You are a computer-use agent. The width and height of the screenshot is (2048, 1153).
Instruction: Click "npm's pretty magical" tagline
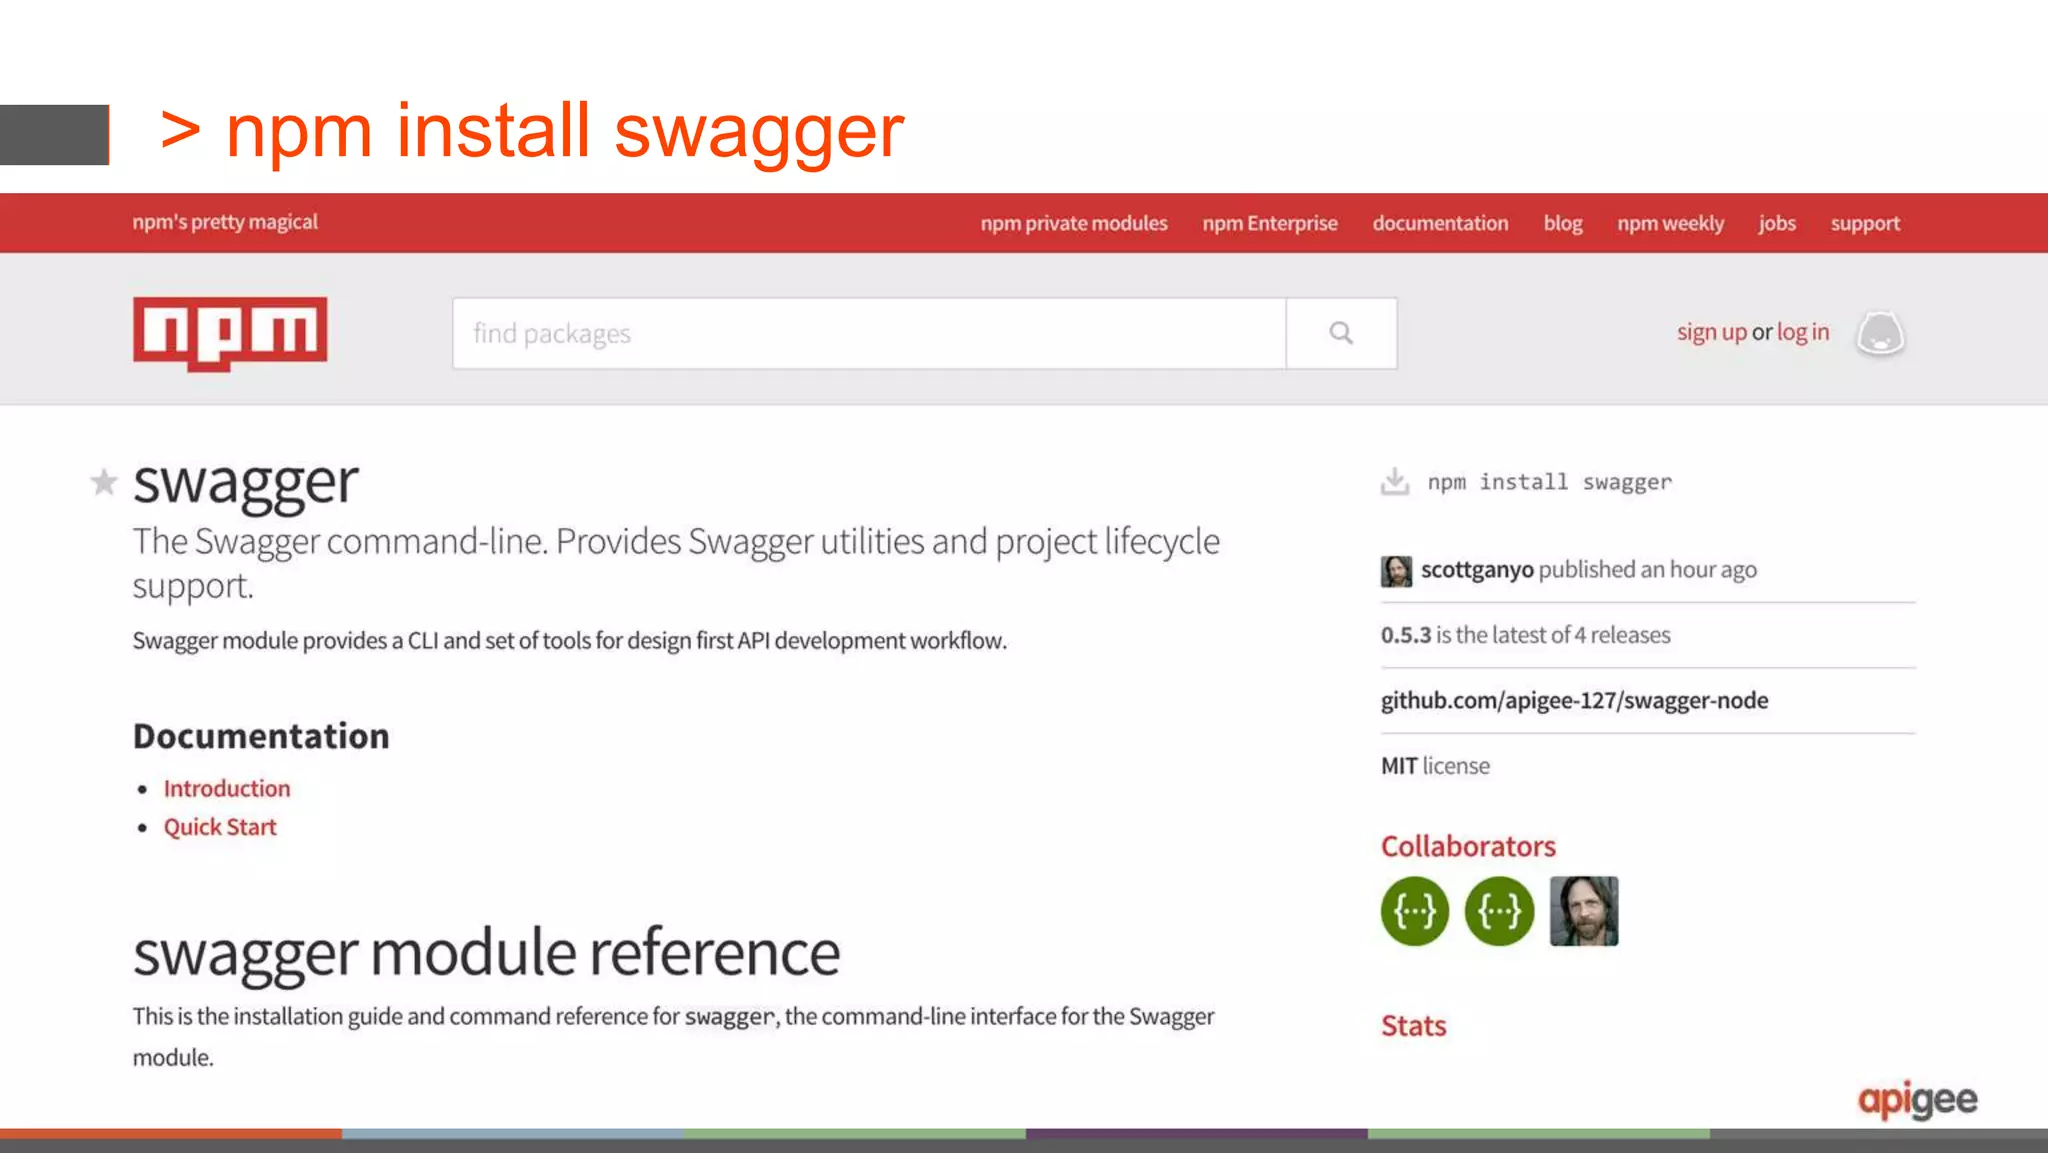click(x=225, y=222)
